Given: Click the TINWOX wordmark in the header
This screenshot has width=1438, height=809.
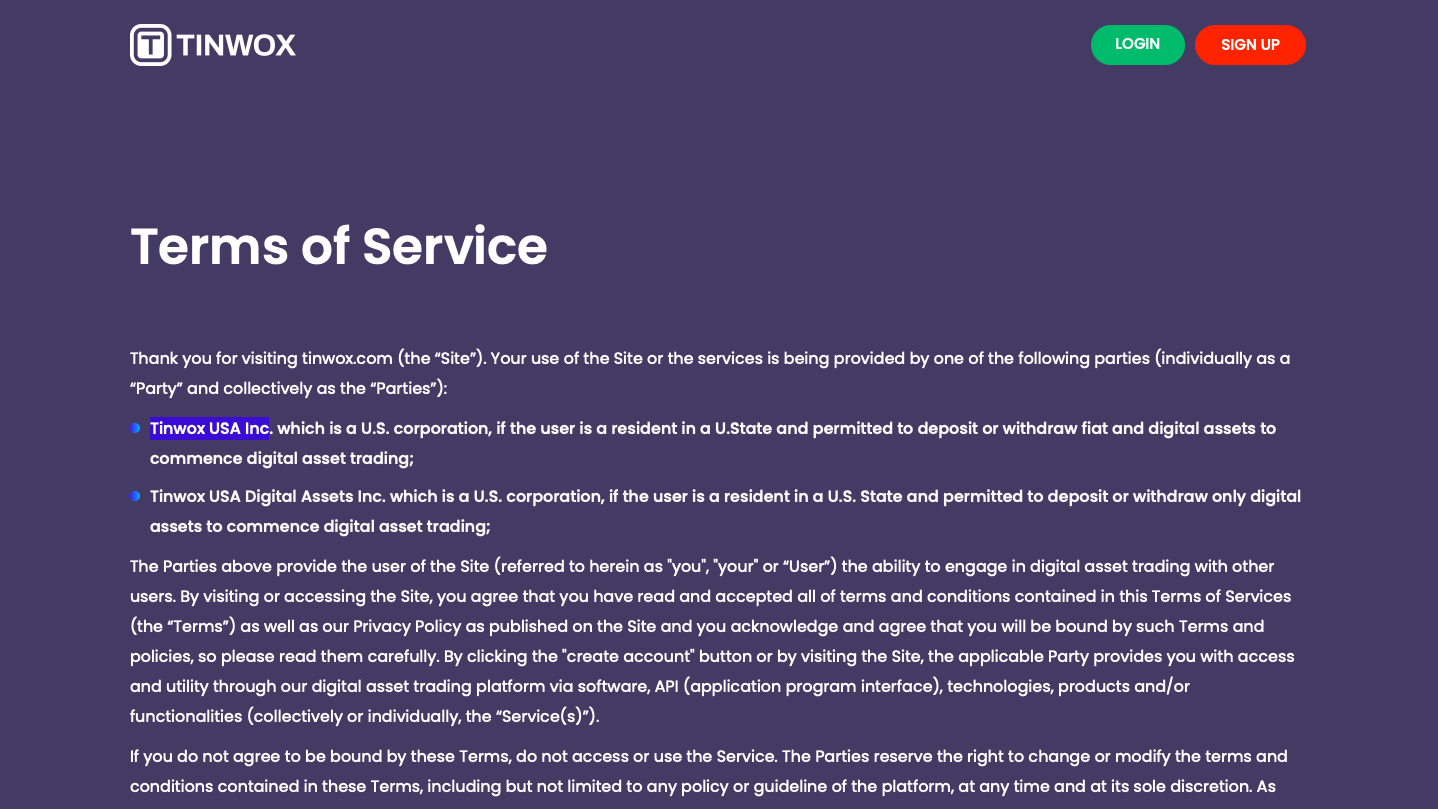Looking at the screenshot, I should 236,45.
